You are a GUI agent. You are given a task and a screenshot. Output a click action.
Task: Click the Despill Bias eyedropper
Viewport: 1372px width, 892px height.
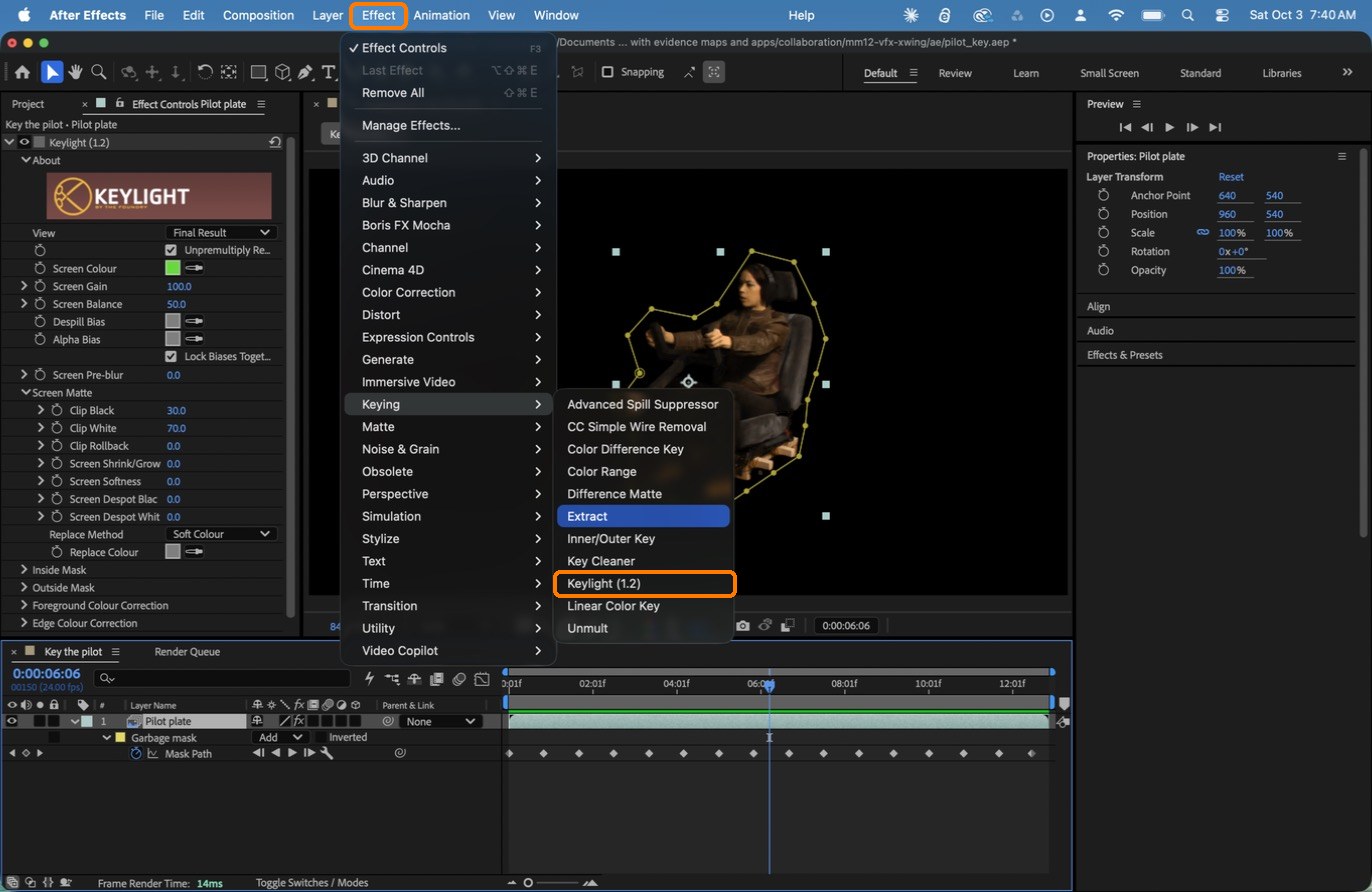point(193,322)
